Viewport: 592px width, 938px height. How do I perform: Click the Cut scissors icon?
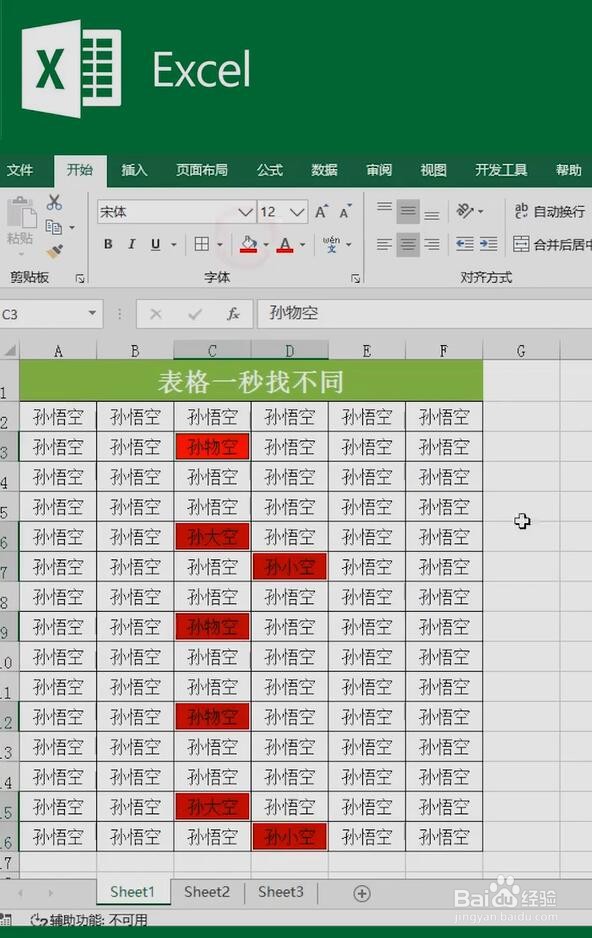pos(54,202)
